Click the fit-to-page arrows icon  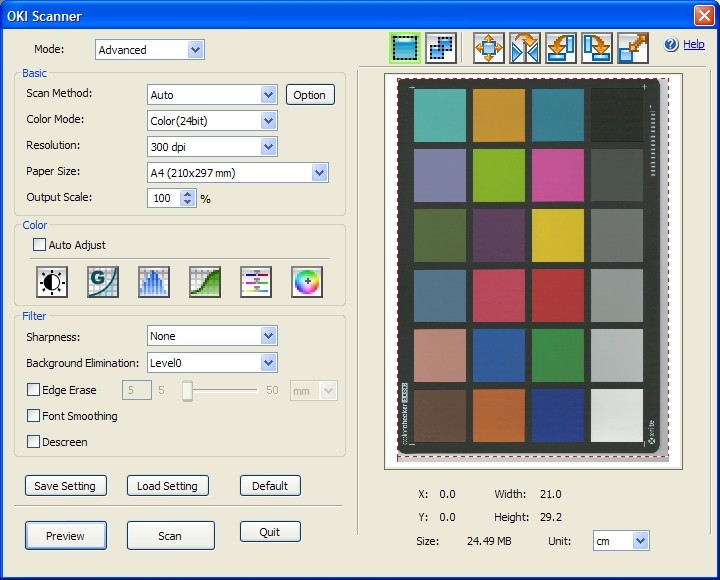tap(489, 48)
